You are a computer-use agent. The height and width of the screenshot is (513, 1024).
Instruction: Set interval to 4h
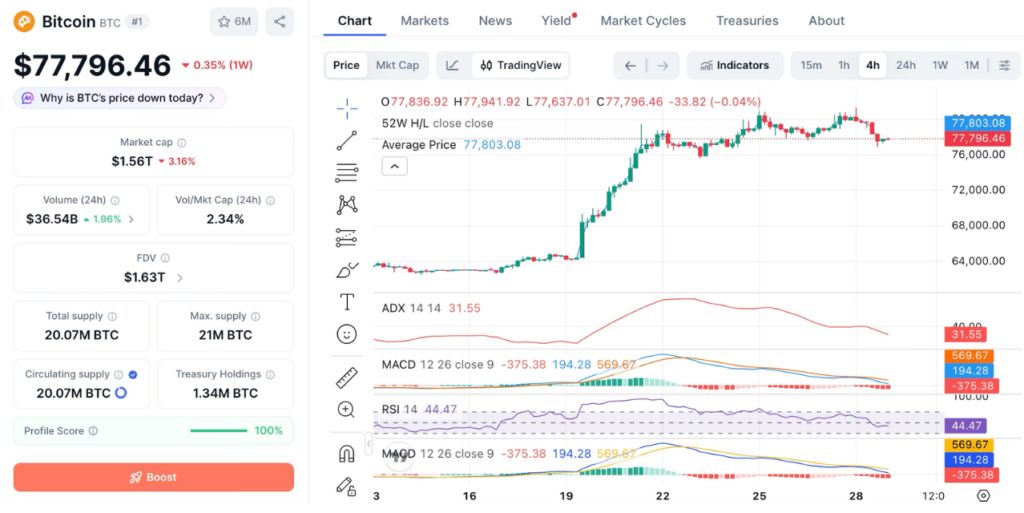[x=872, y=65]
